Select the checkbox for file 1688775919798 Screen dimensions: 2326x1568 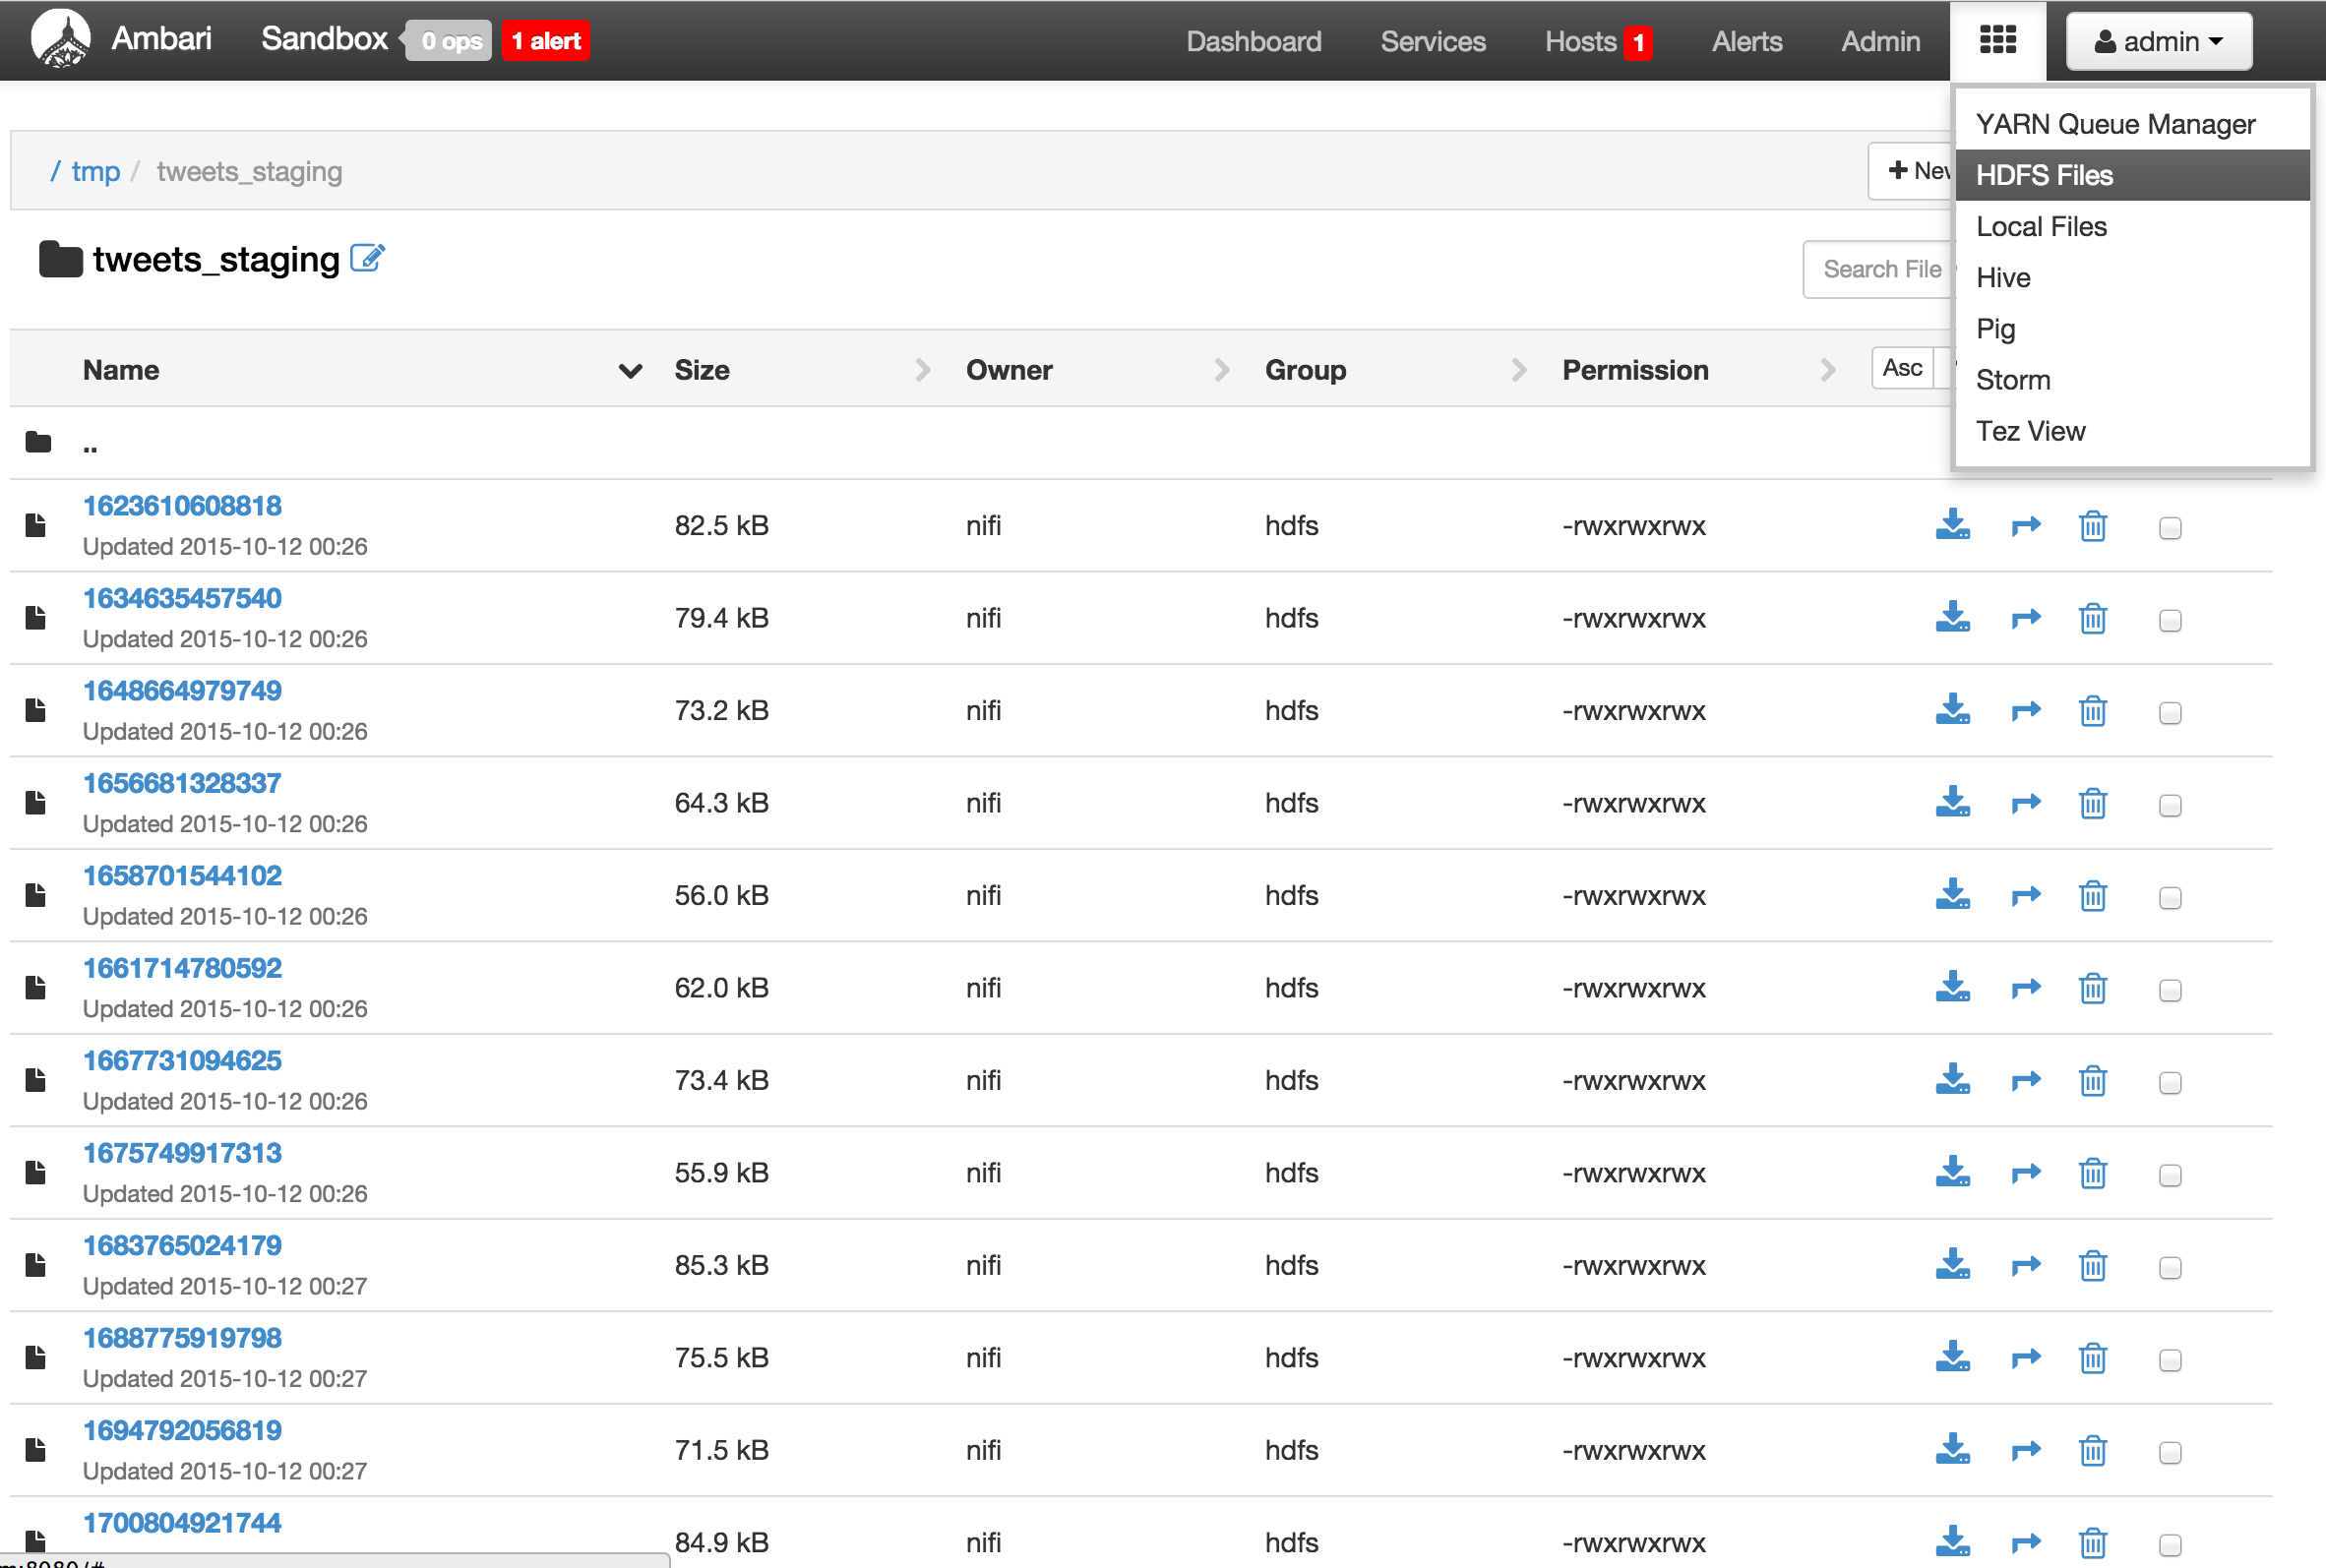pyautogui.click(x=2169, y=1360)
